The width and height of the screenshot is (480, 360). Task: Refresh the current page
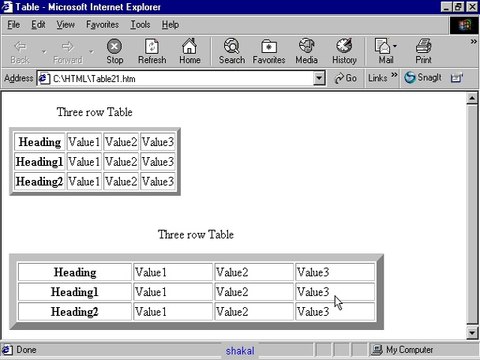click(152, 51)
